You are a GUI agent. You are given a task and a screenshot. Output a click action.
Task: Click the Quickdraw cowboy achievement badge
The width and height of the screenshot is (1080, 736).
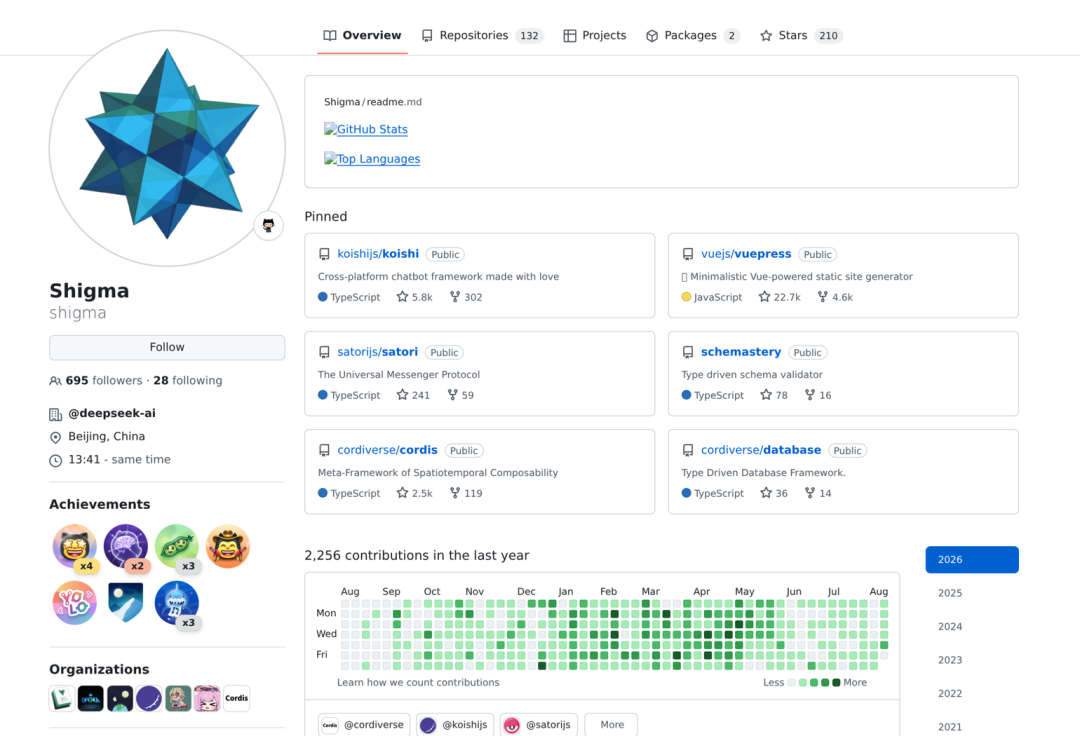(228, 547)
